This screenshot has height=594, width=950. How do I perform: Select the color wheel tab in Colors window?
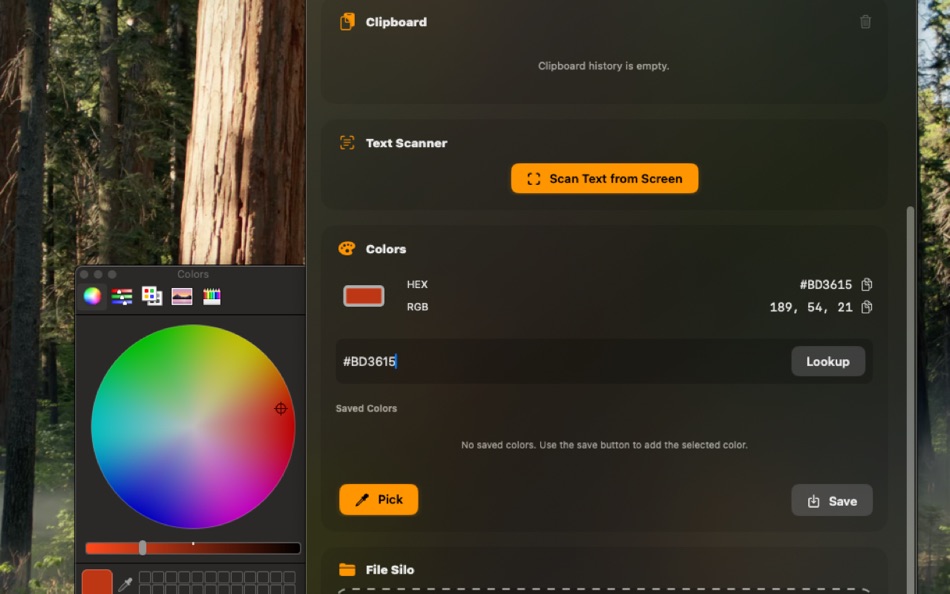pyautogui.click(x=92, y=296)
